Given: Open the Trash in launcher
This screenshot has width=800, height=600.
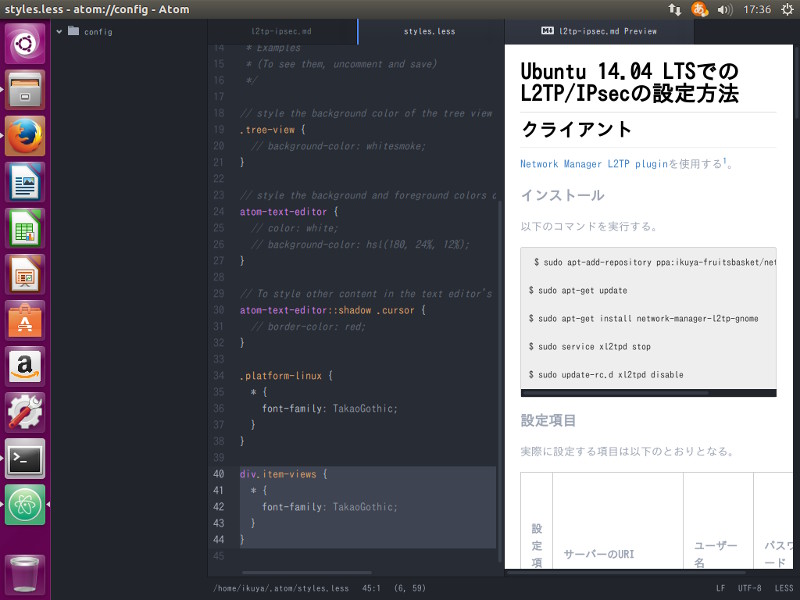Looking at the screenshot, I should (25, 575).
